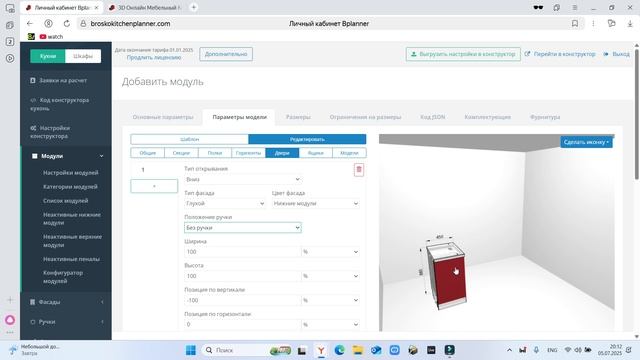The image size is (640, 360).
Task: Click the Код конструктора кухонь code icon
Action: click(33, 100)
